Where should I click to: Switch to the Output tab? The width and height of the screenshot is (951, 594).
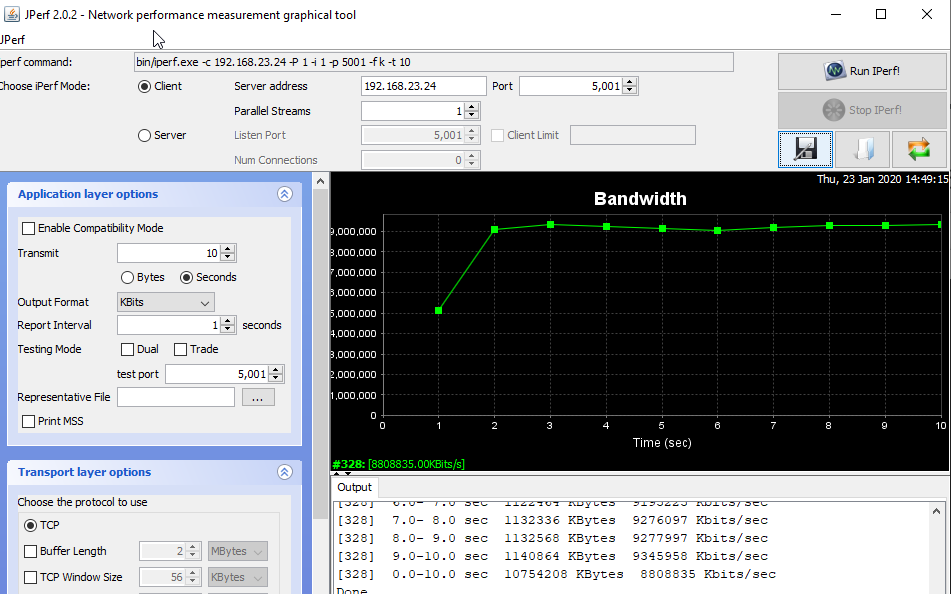[354, 487]
